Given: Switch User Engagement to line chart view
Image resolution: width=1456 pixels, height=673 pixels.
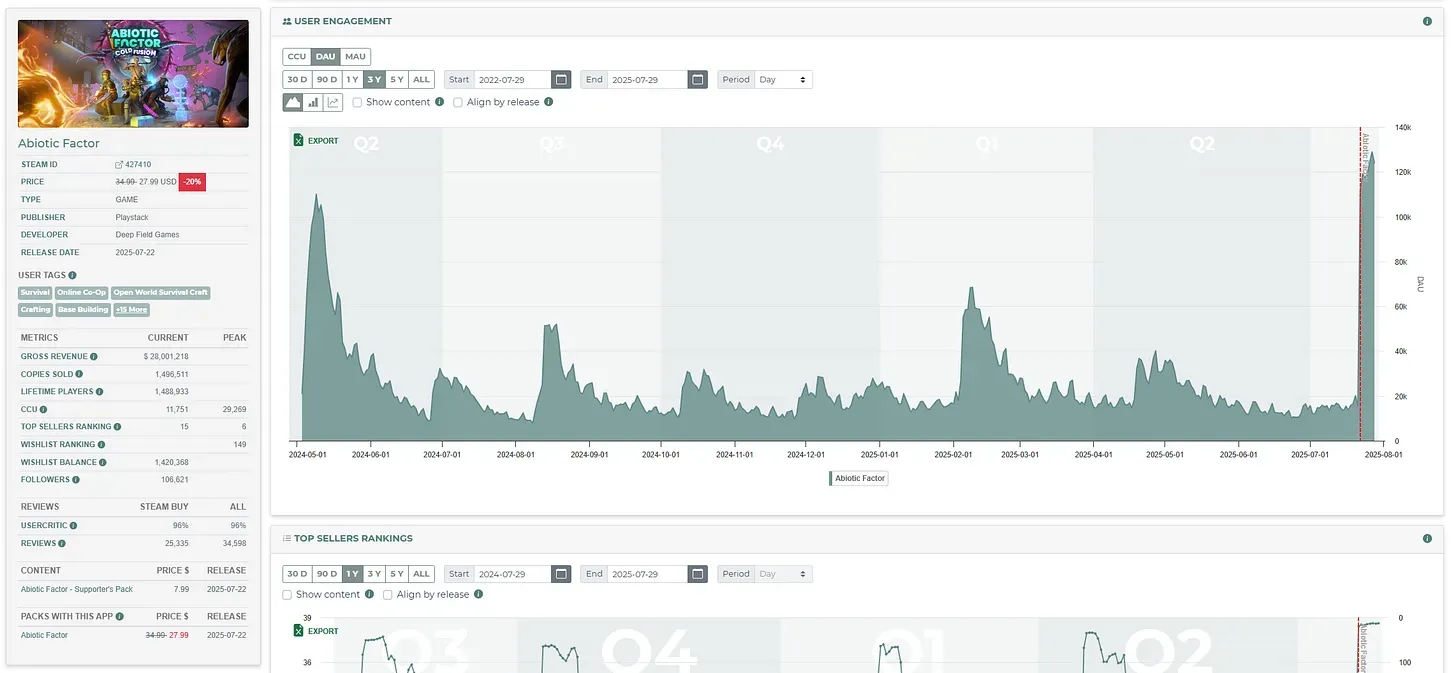Looking at the screenshot, I should pyautogui.click(x=333, y=102).
